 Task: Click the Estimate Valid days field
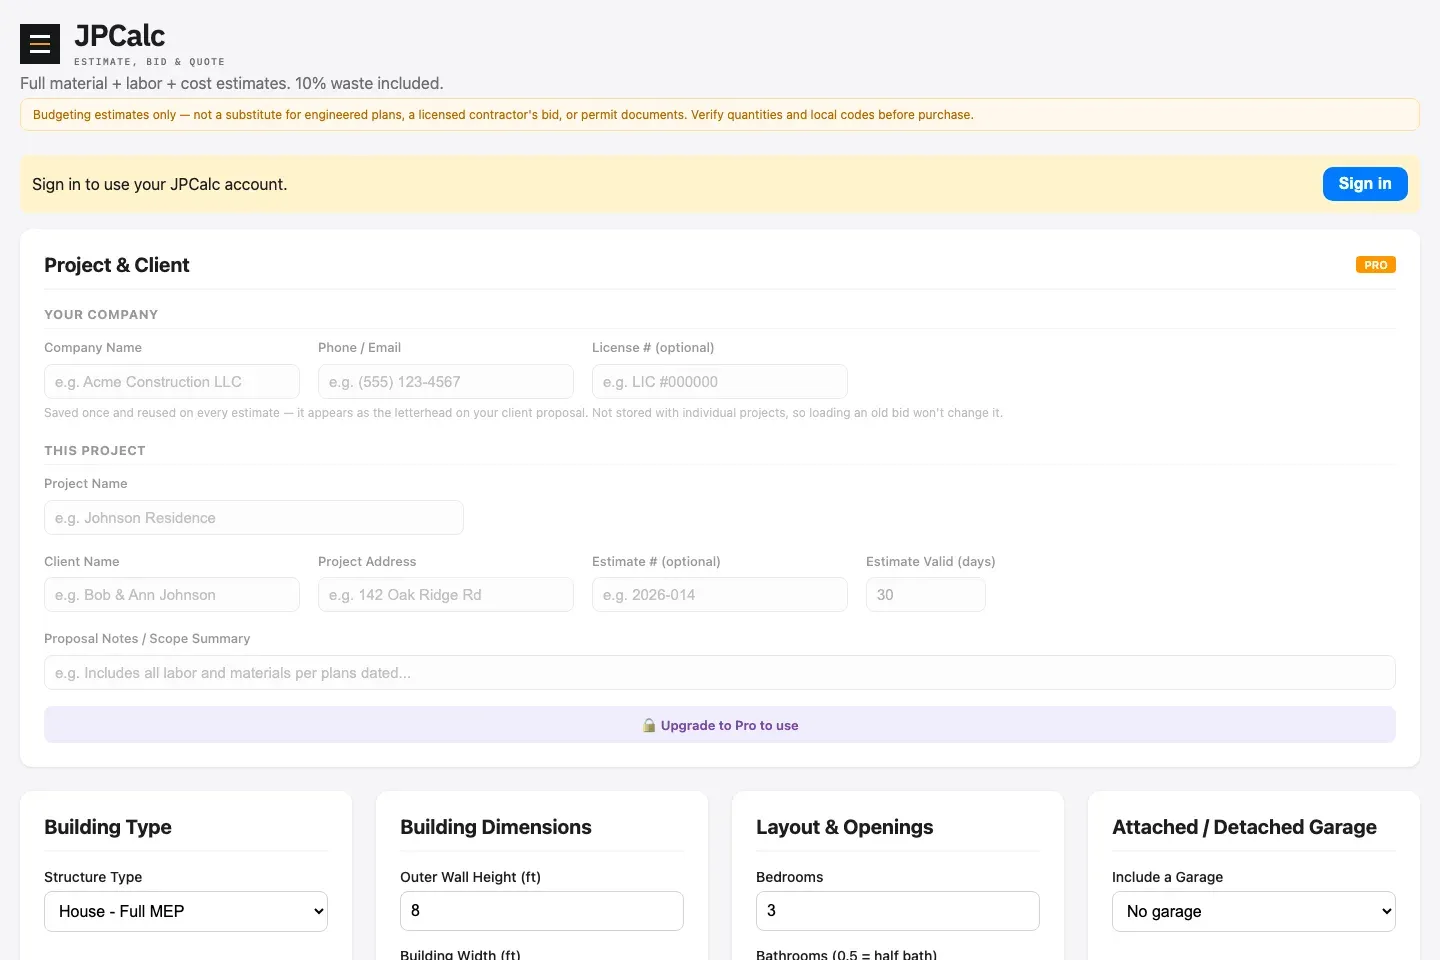[926, 595]
